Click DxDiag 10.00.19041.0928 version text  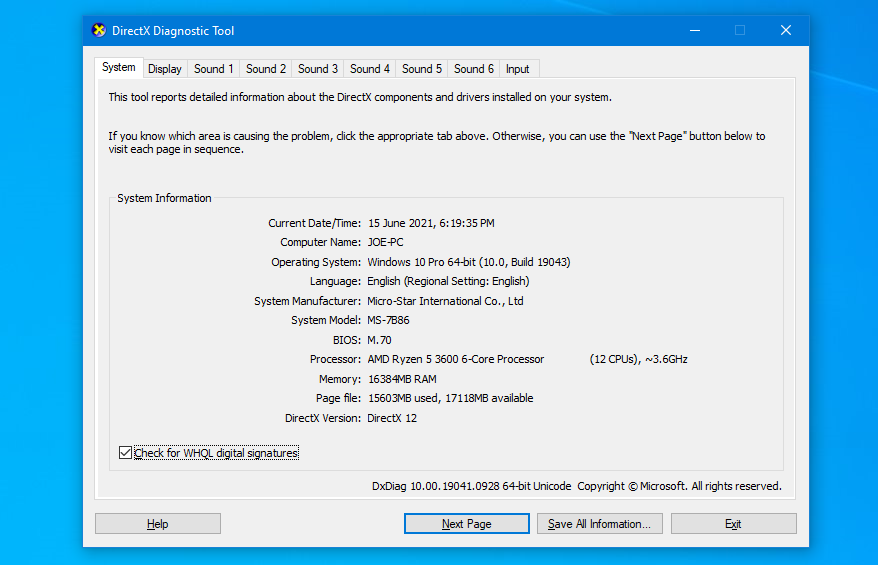pyautogui.click(x=471, y=486)
